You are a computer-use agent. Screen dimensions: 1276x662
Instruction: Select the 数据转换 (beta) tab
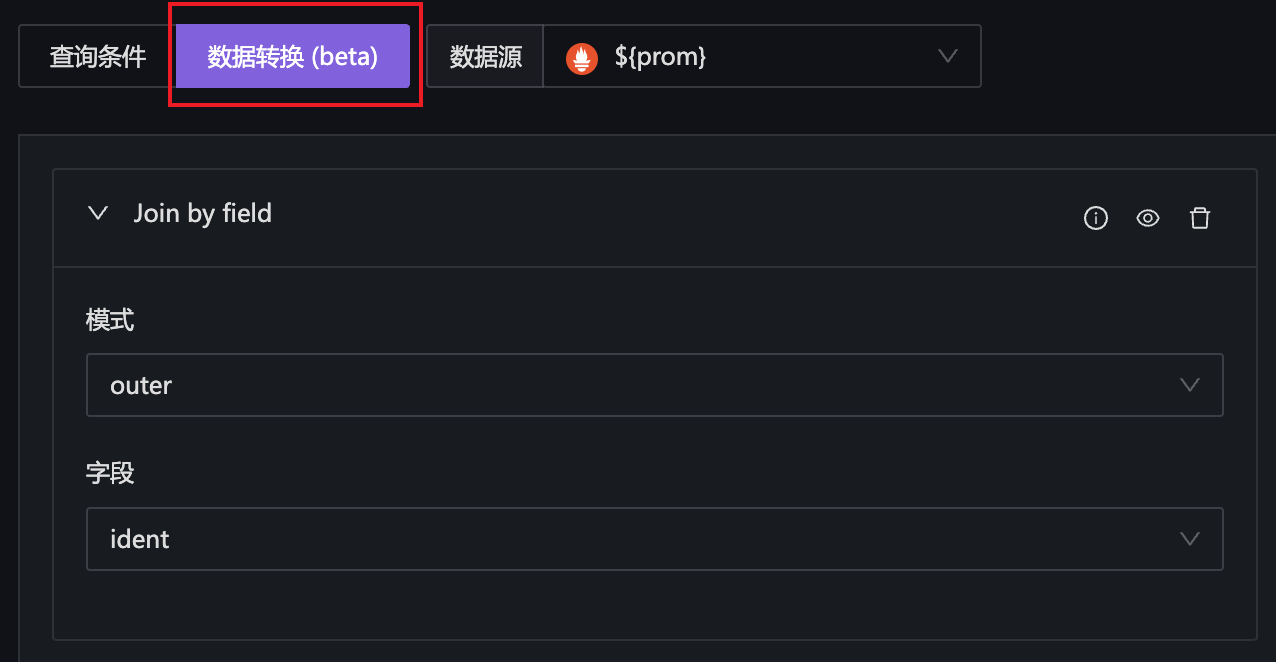click(x=293, y=57)
